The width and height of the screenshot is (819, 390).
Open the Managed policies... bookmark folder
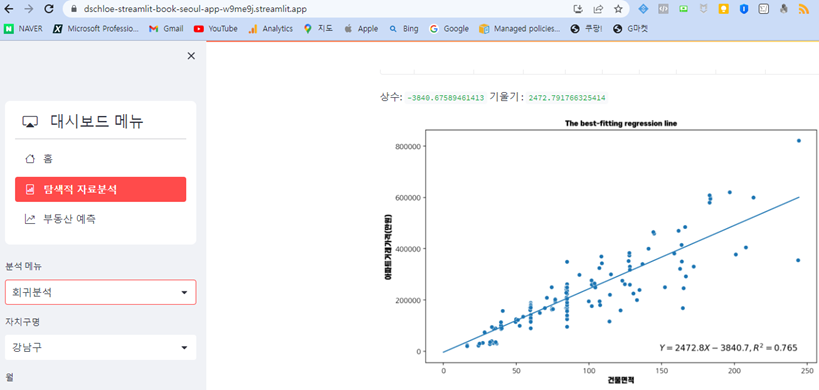coord(520,29)
